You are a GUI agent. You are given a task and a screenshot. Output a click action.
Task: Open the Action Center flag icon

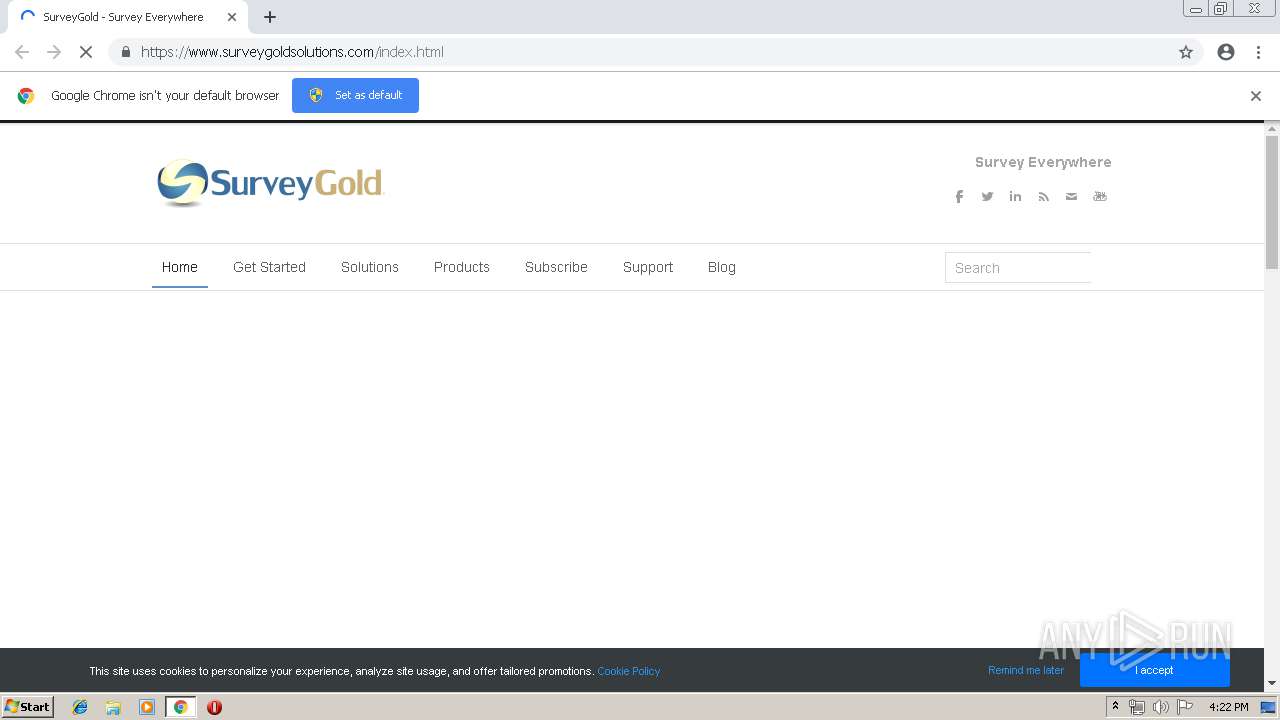(1185, 707)
